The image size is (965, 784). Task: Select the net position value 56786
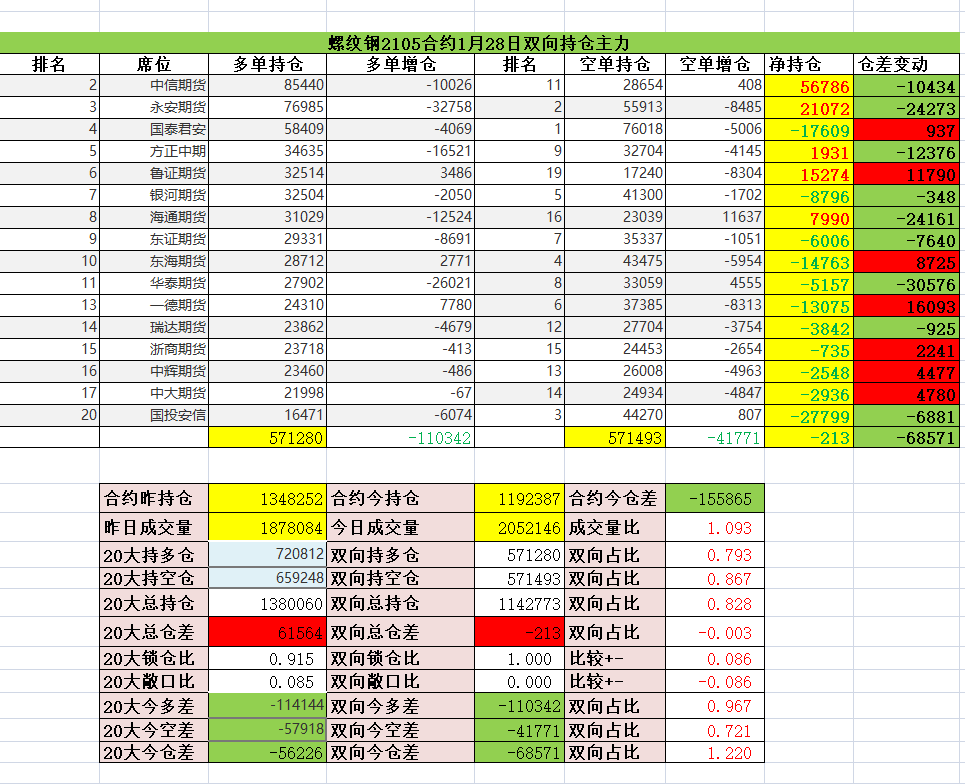click(x=809, y=86)
